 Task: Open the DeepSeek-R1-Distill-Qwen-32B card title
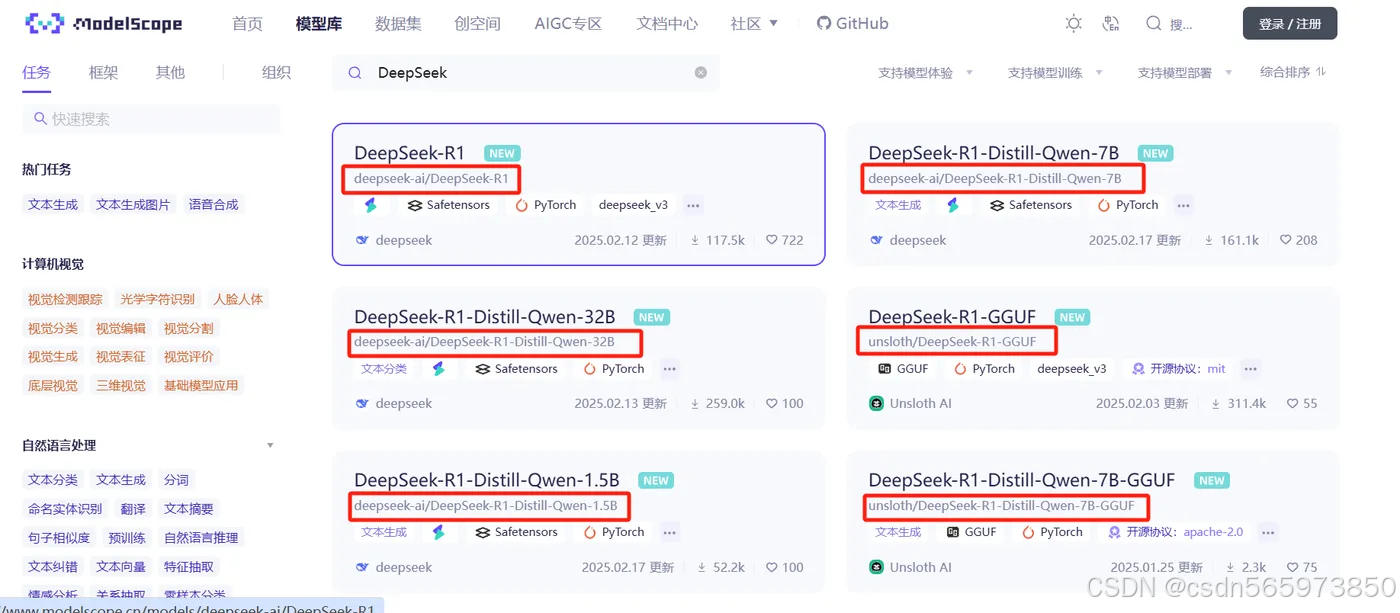pos(485,317)
